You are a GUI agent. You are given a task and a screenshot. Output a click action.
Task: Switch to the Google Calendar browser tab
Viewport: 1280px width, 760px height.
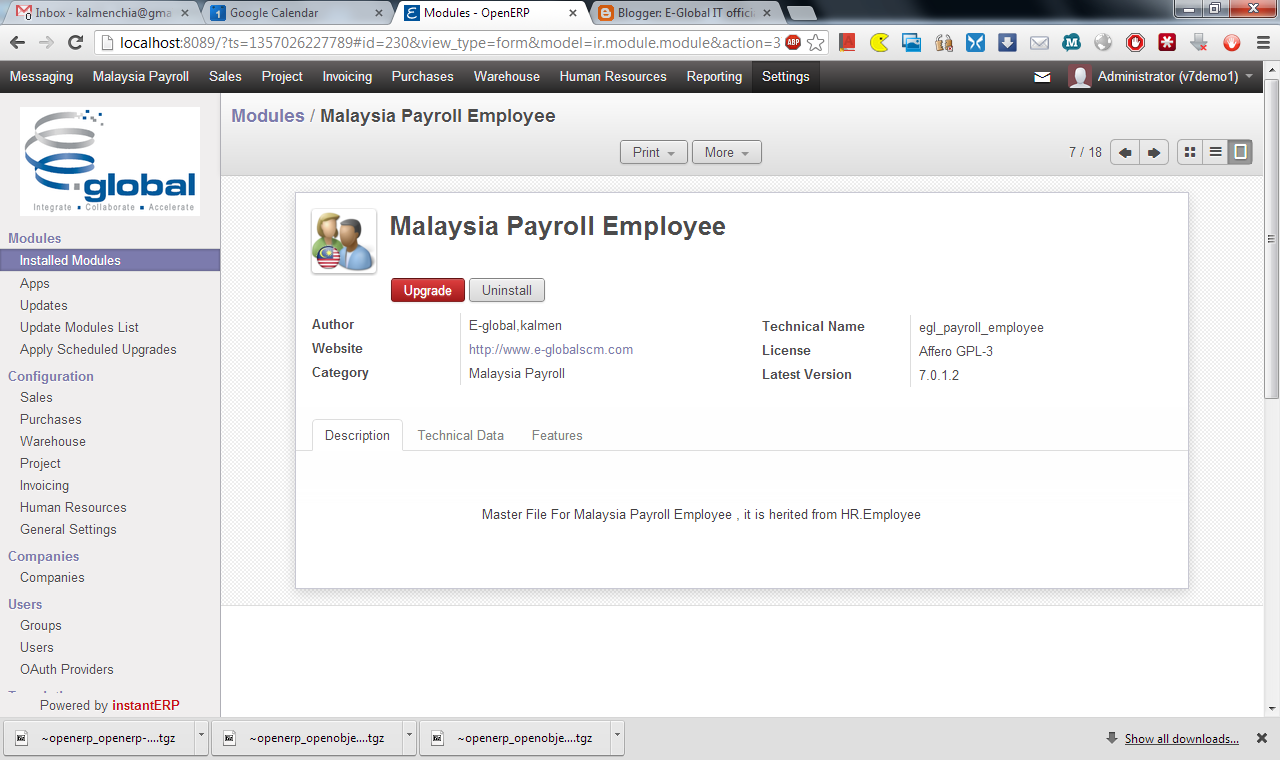295,13
